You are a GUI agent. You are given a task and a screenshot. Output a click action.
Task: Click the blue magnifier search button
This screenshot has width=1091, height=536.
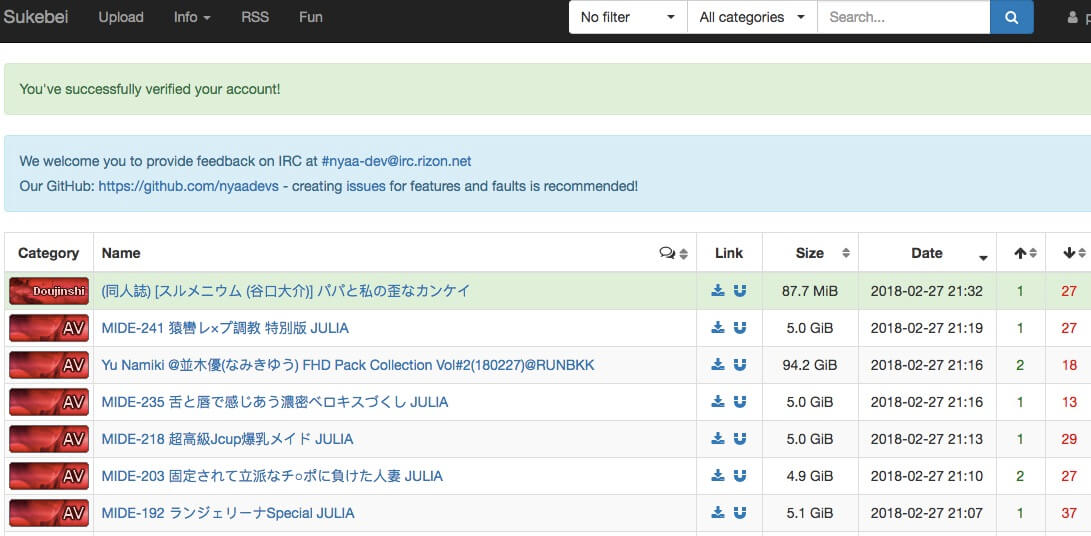pyautogui.click(x=1012, y=17)
